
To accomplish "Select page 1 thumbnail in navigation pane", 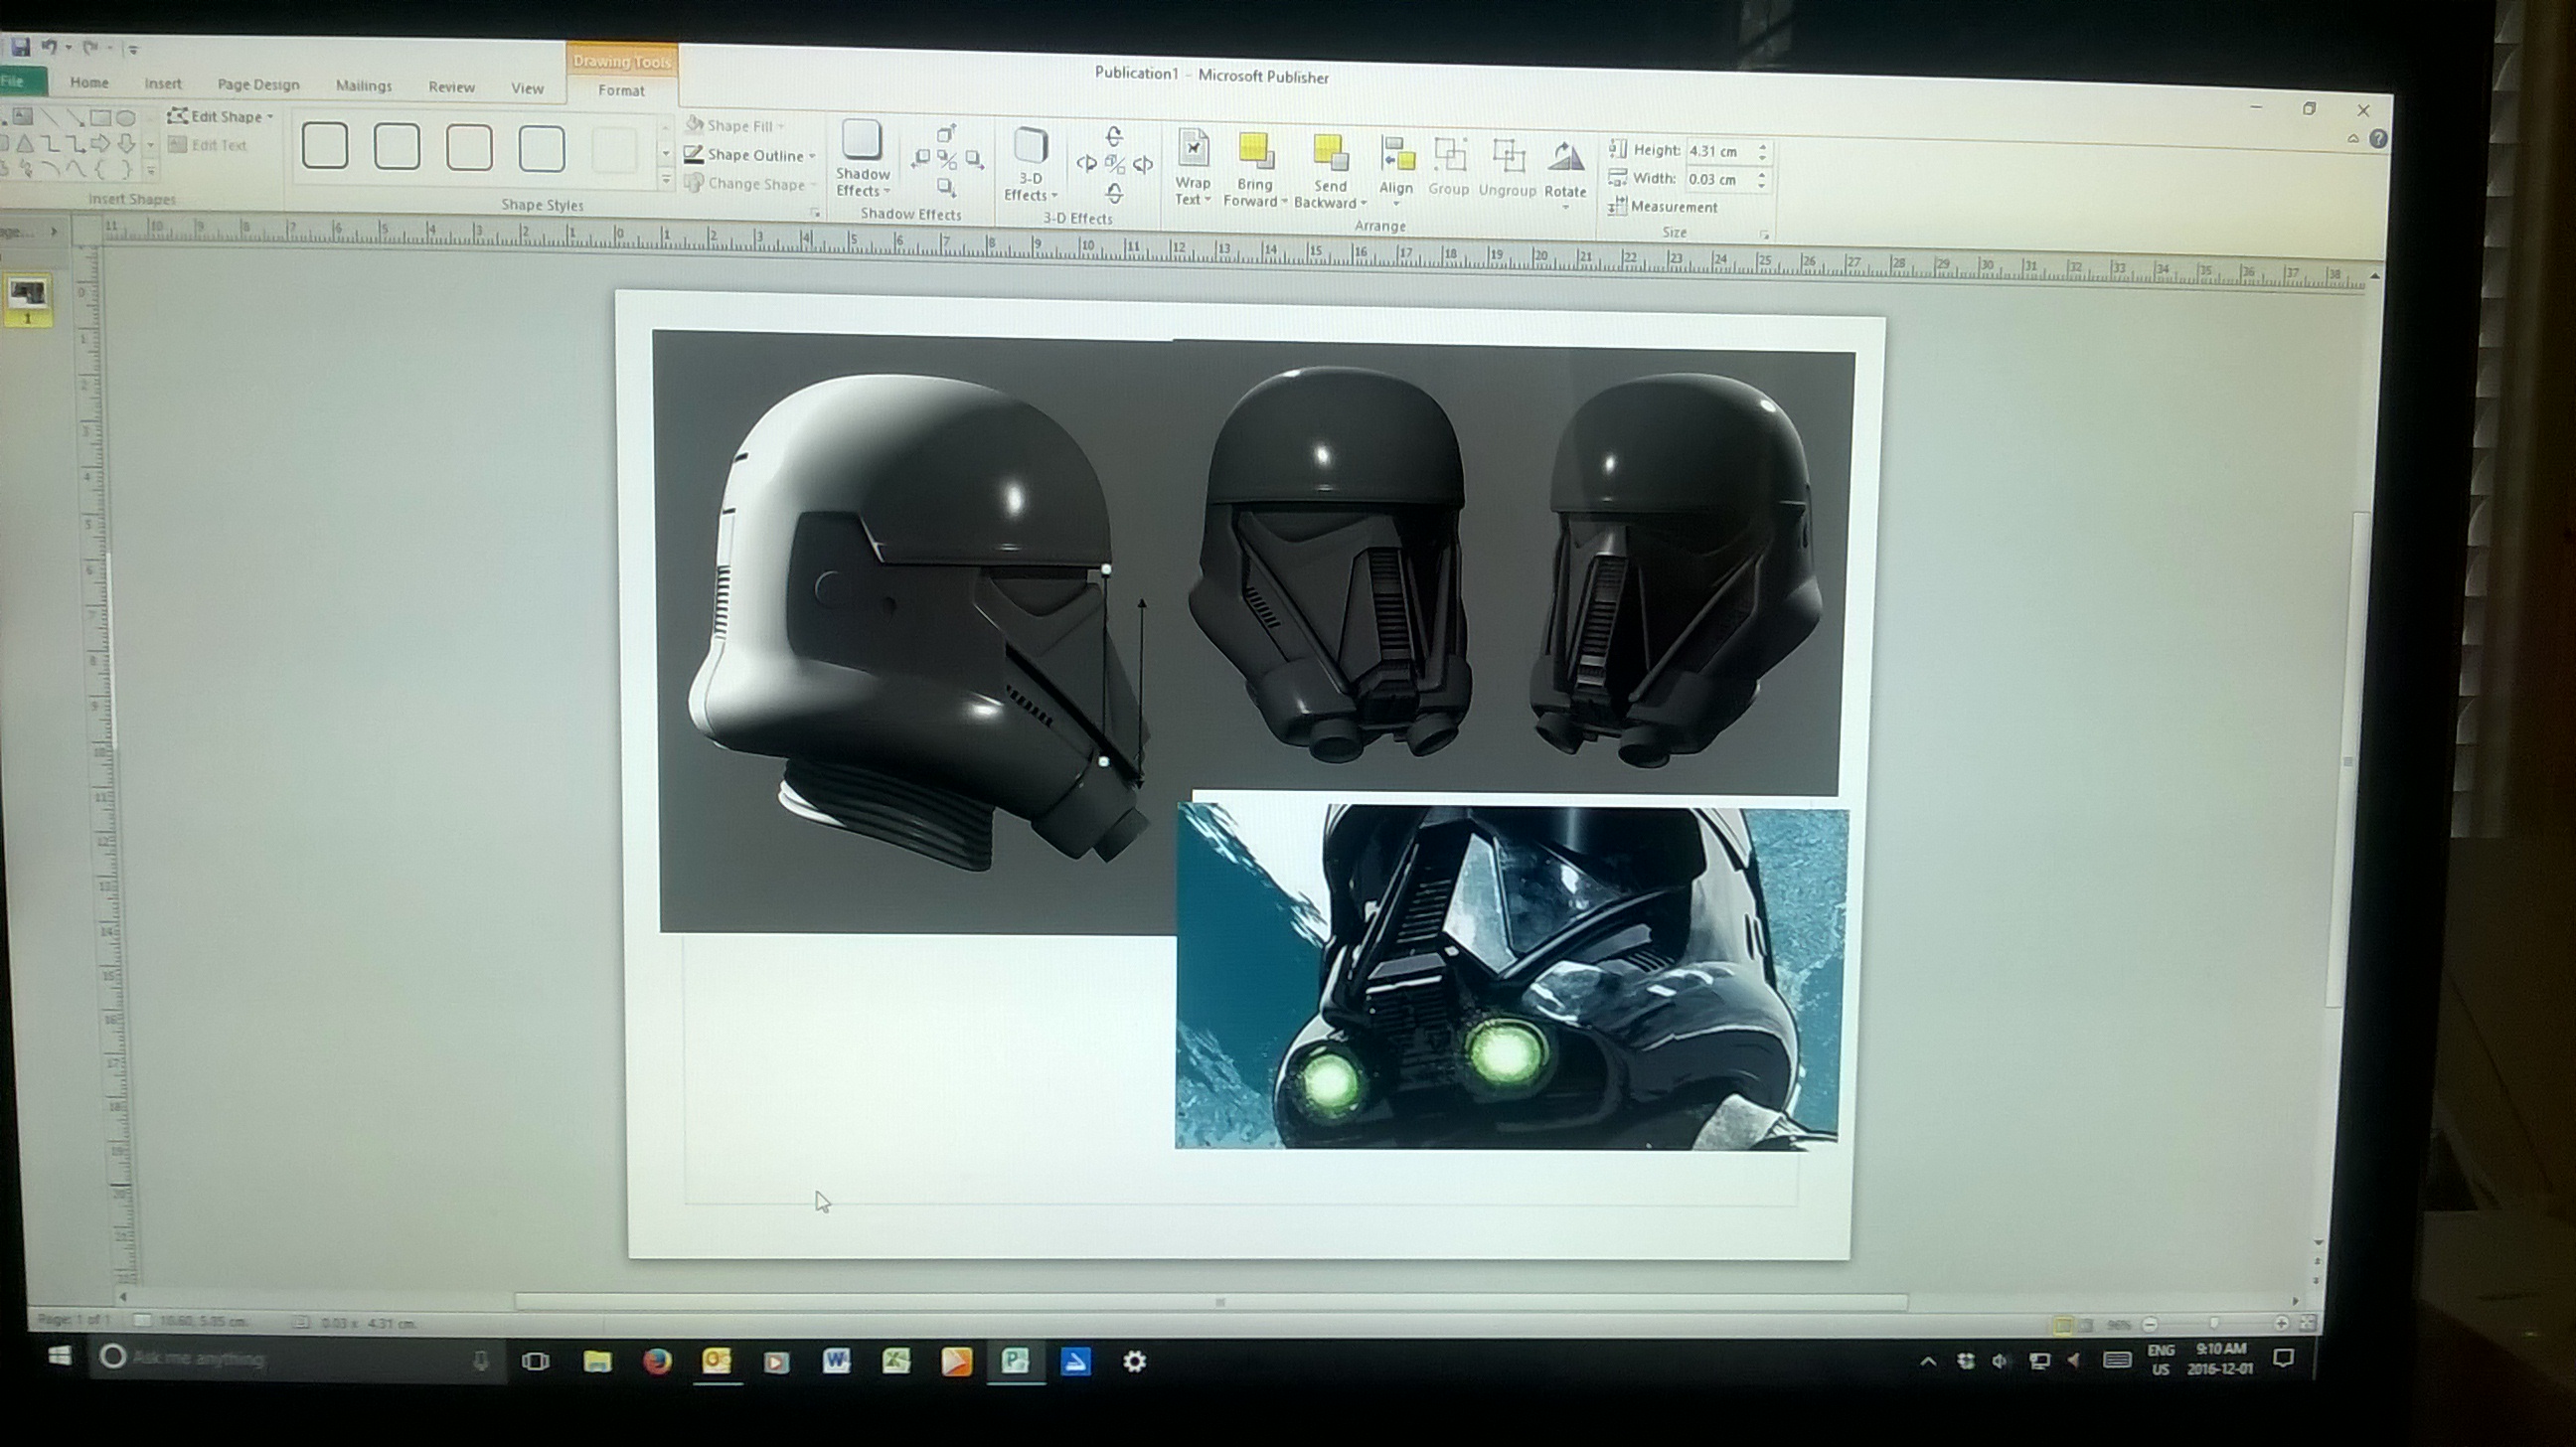I will 27,299.
